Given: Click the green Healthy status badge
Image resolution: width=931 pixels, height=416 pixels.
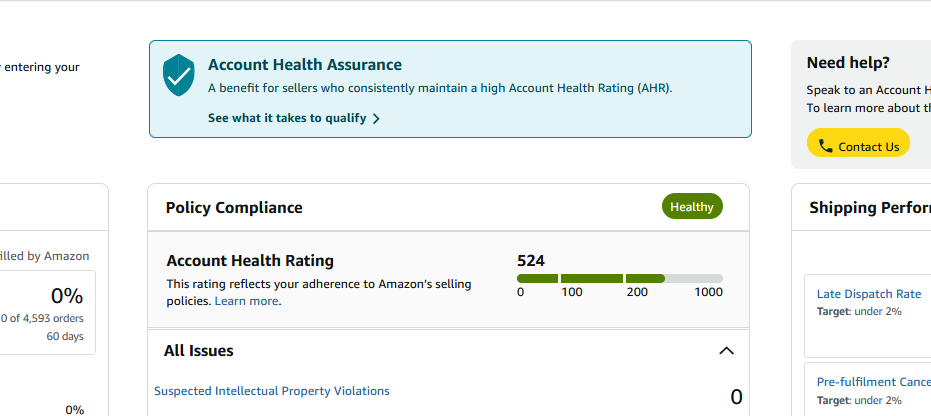Looking at the screenshot, I should click(692, 207).
